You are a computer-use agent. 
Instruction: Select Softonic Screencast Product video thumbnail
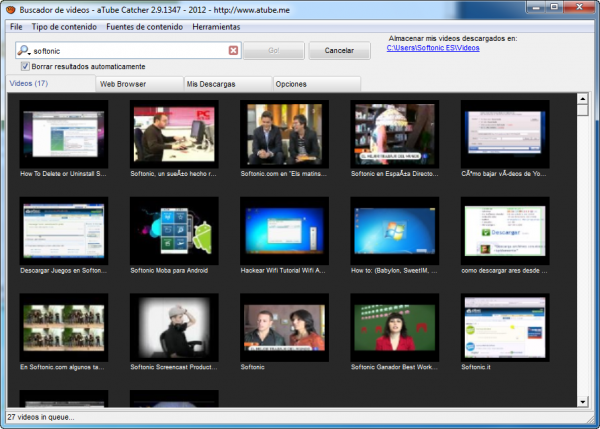click(174, 327)
